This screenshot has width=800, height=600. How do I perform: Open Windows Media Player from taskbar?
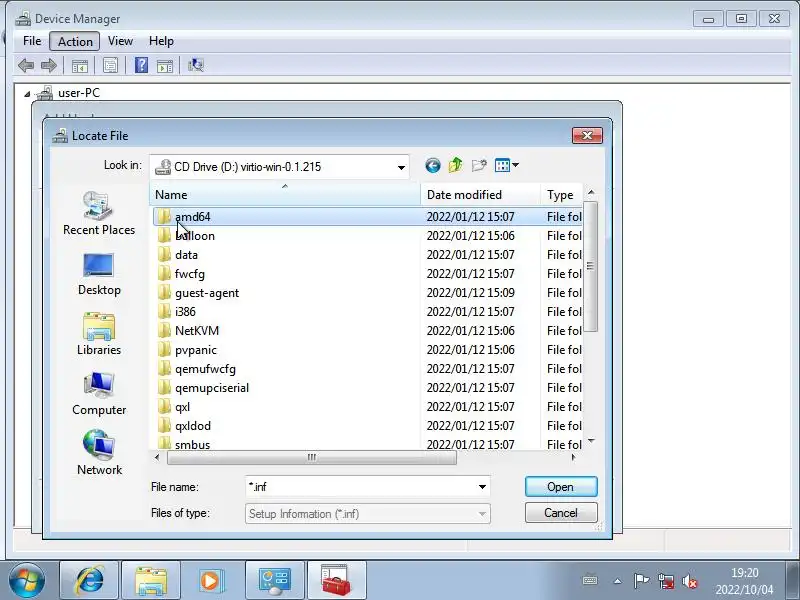click(210, 581)
